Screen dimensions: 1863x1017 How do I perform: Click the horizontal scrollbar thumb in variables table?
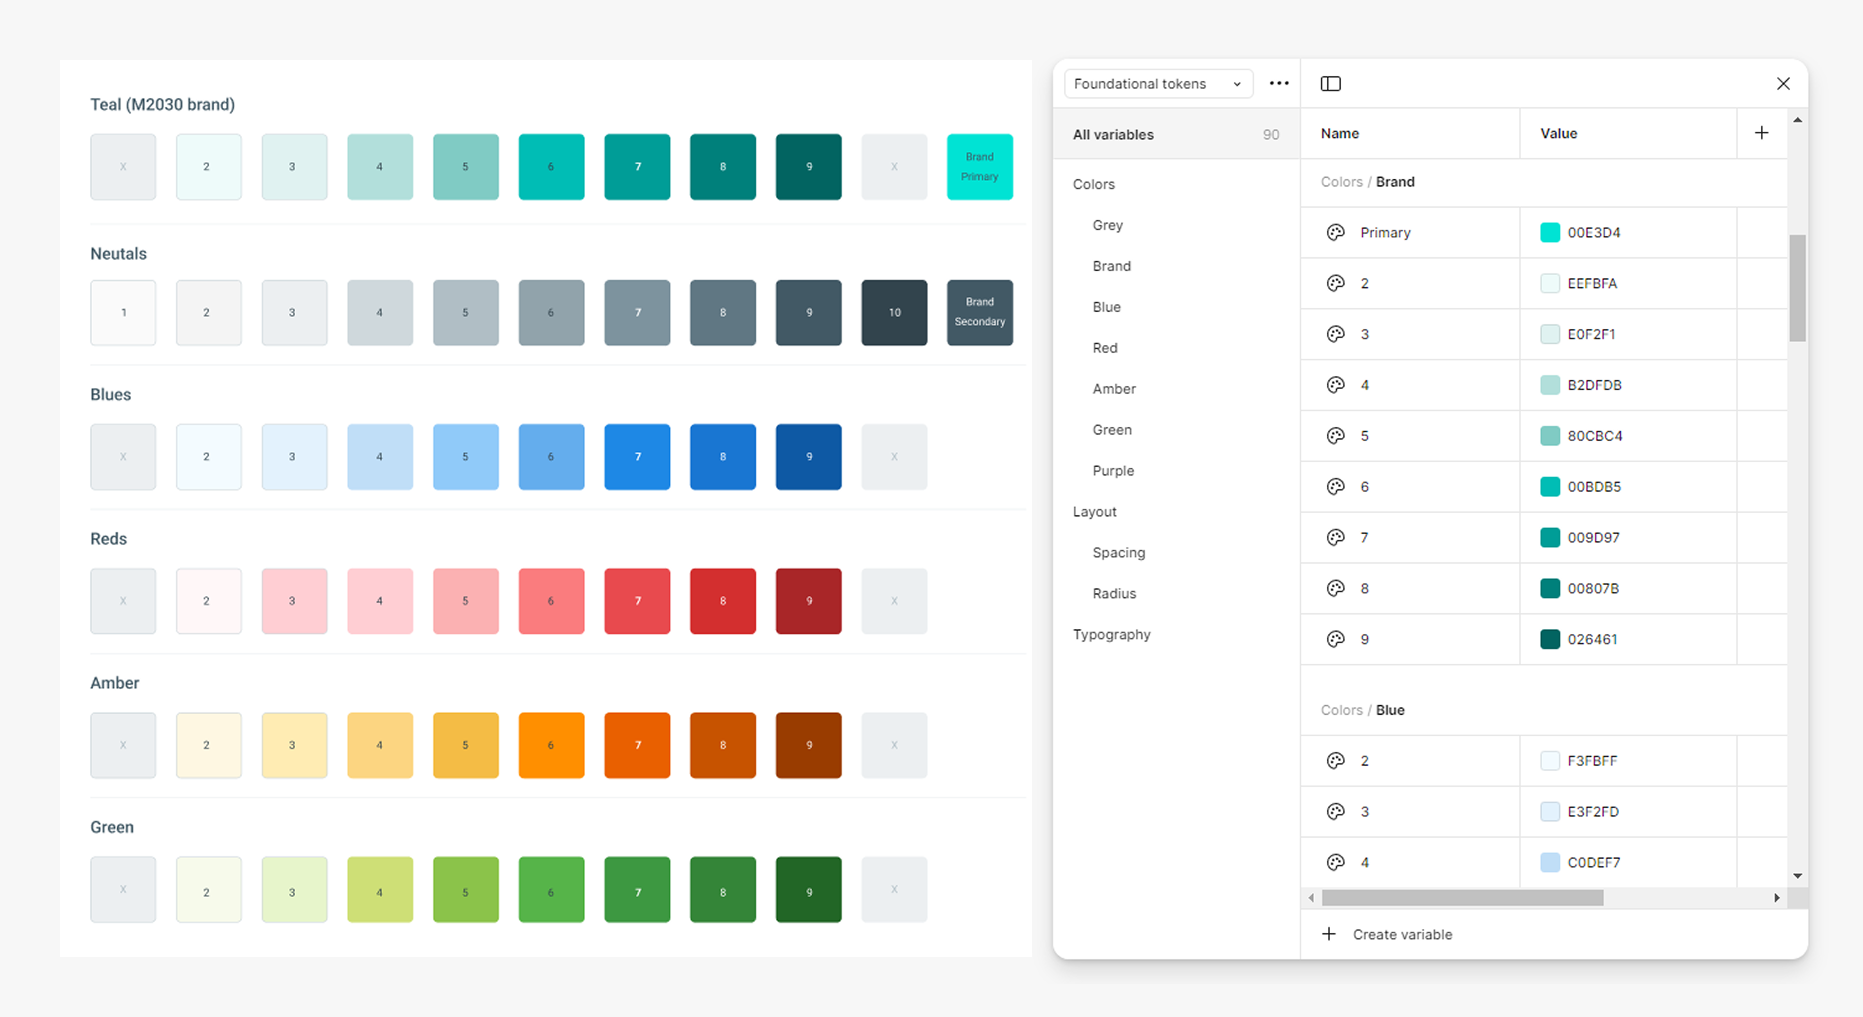point(1462,899)
